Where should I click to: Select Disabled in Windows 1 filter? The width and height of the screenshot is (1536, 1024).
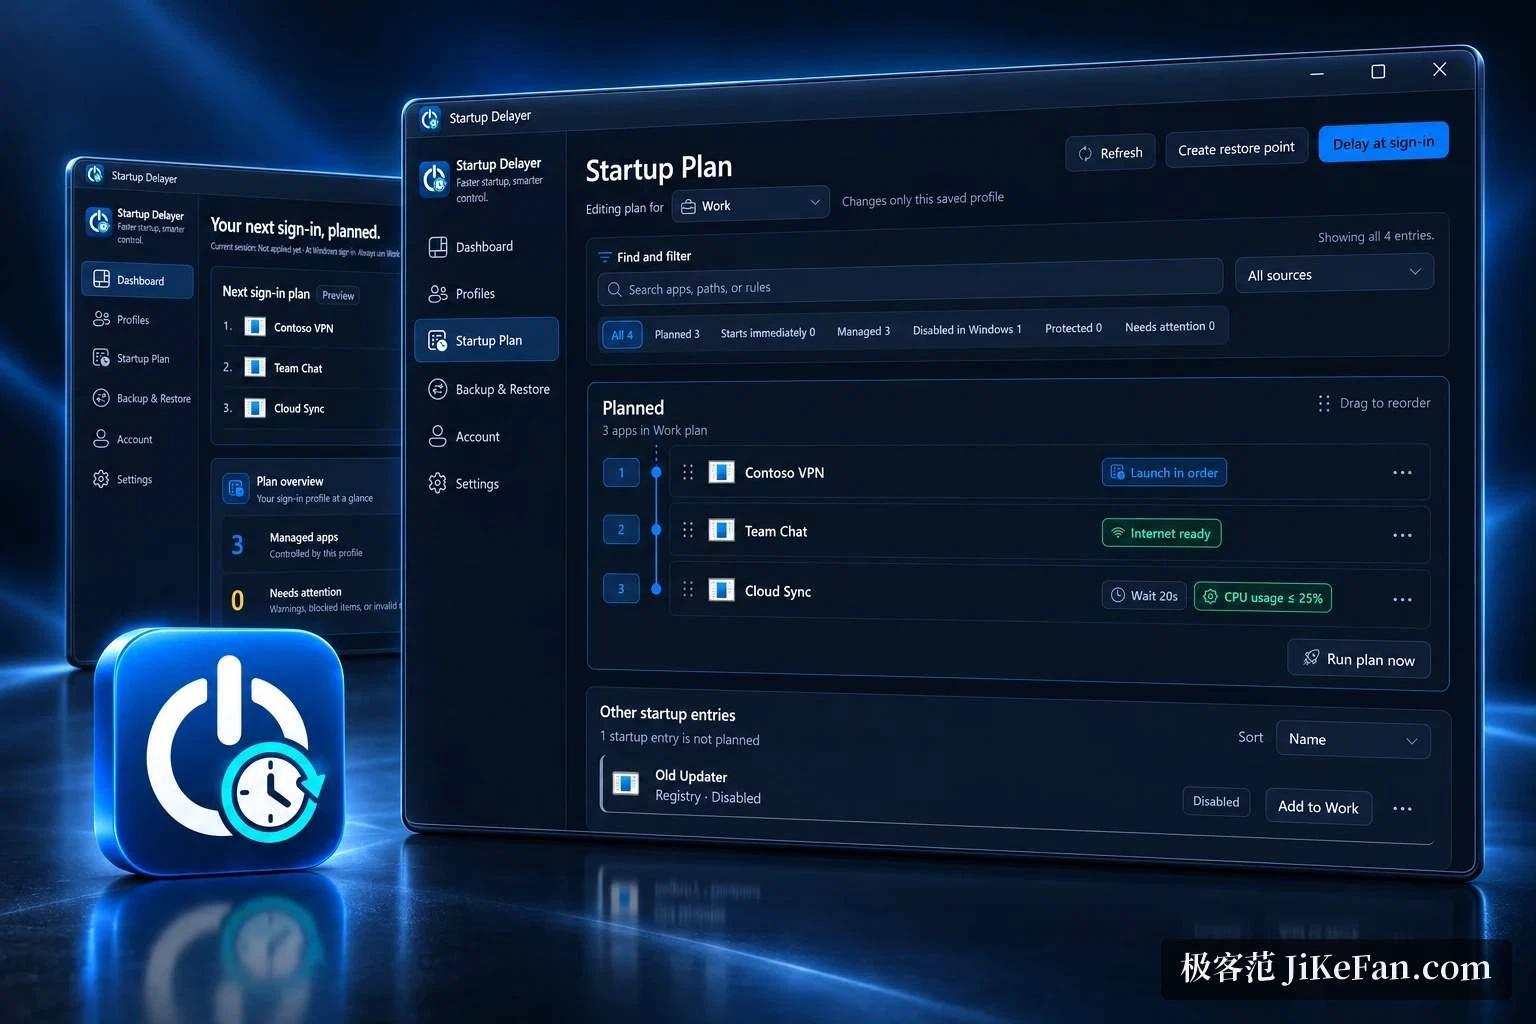967,330
